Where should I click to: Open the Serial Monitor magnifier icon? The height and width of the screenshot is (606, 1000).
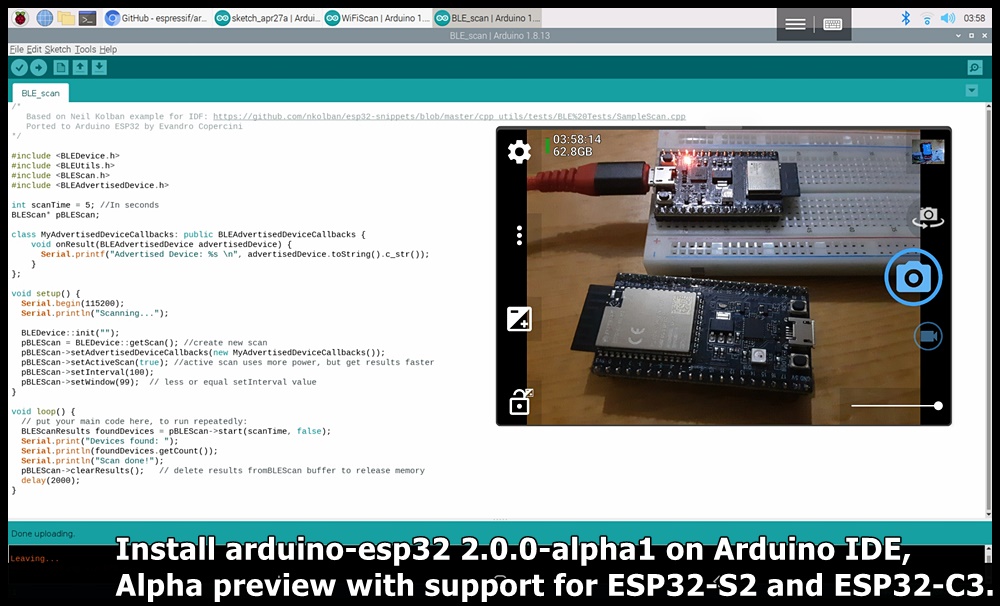(x=974, y=68)
